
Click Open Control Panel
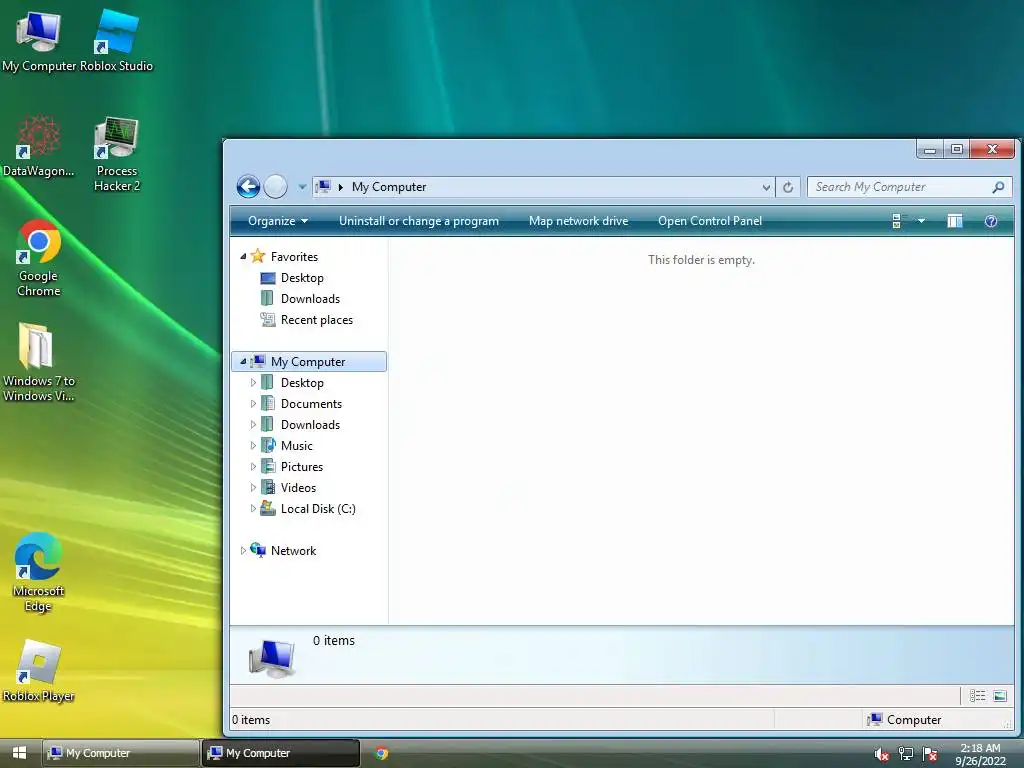pos(710,221)
